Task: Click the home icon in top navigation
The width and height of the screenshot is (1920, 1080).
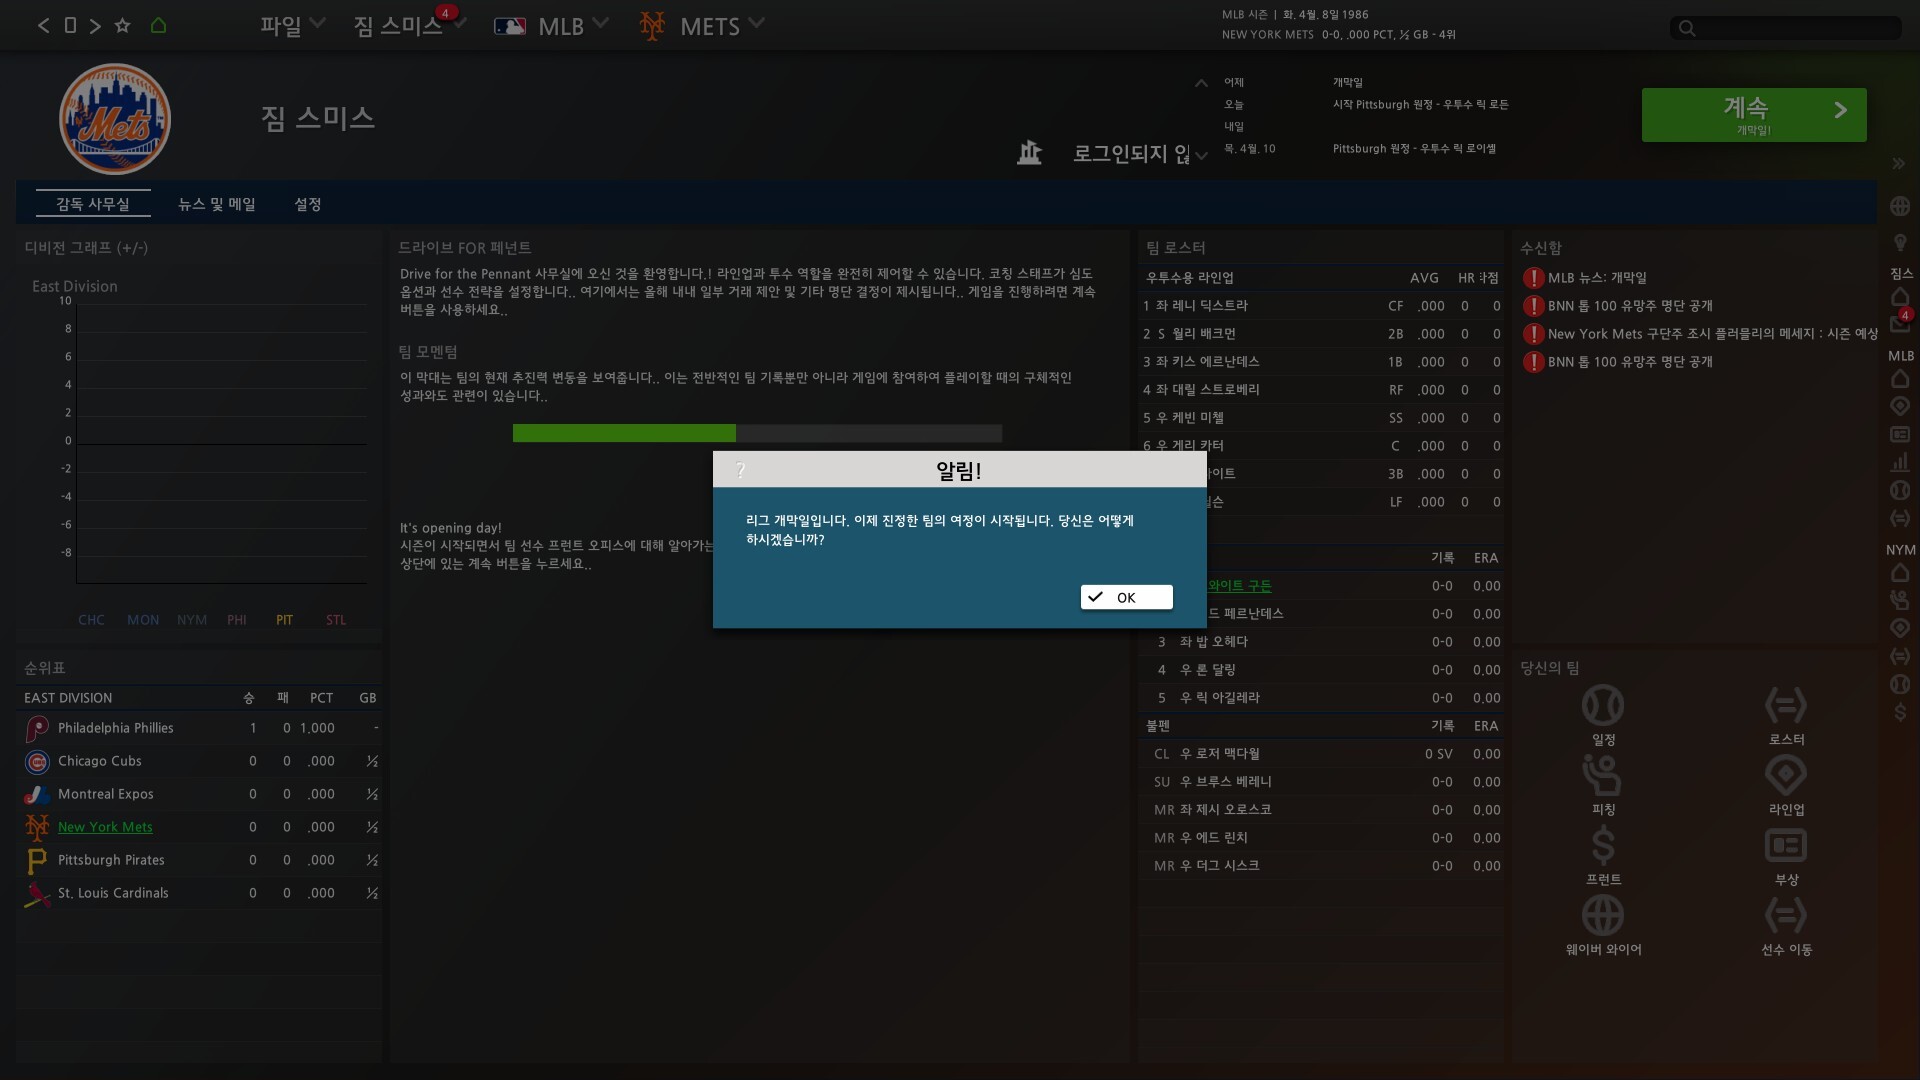Action: point(158,26)
